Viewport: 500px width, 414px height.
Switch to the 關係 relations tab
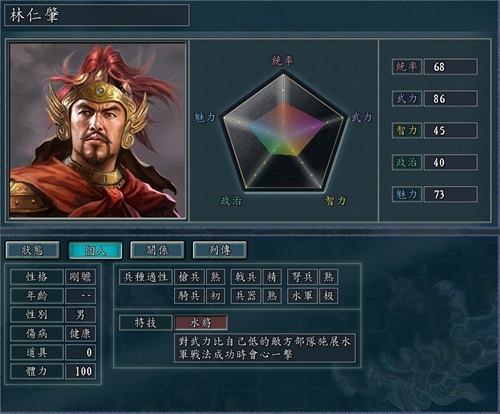(157, 250)
